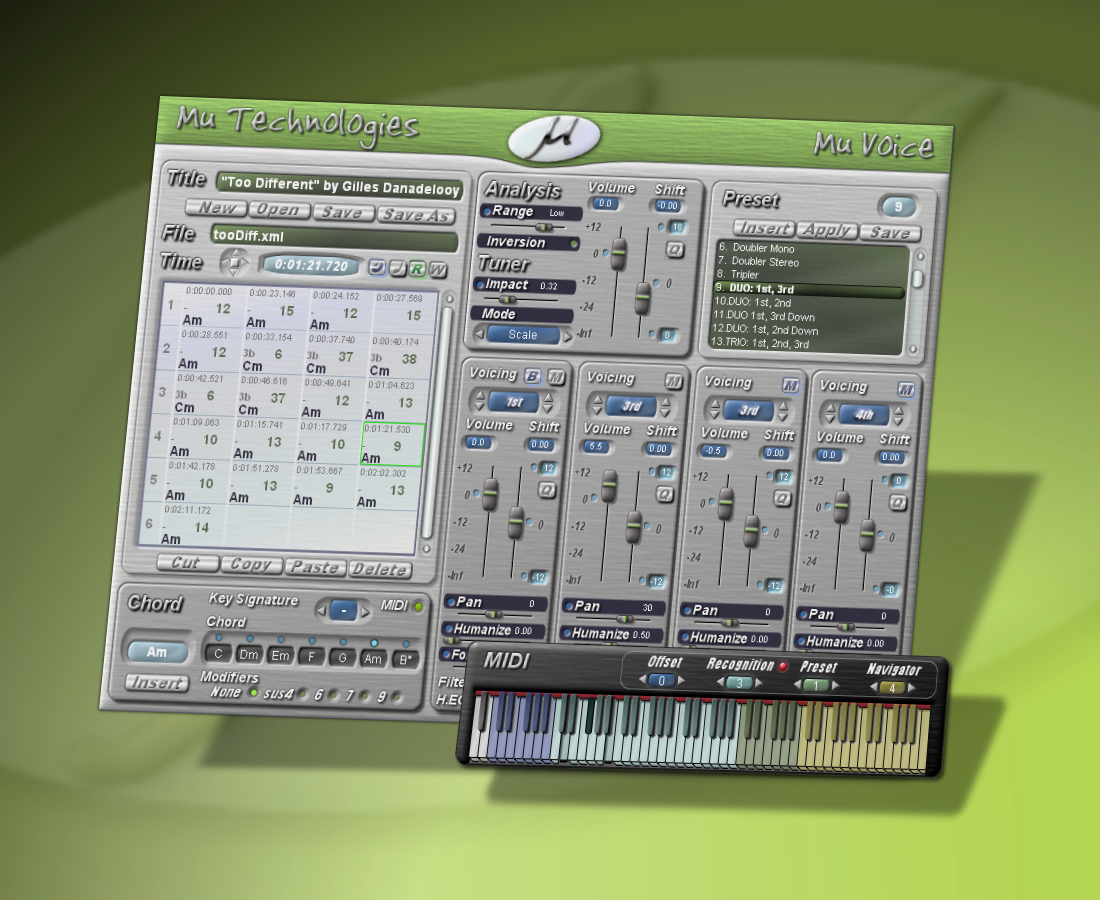Adjust second Voicing Pan slider
Image resolution: width=1100 pixels, height=900 pixels.
[x=624, y=619]
